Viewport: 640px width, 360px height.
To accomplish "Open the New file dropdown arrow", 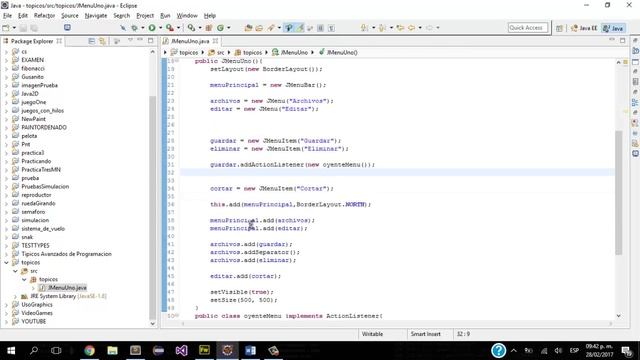I will [14, 28].
